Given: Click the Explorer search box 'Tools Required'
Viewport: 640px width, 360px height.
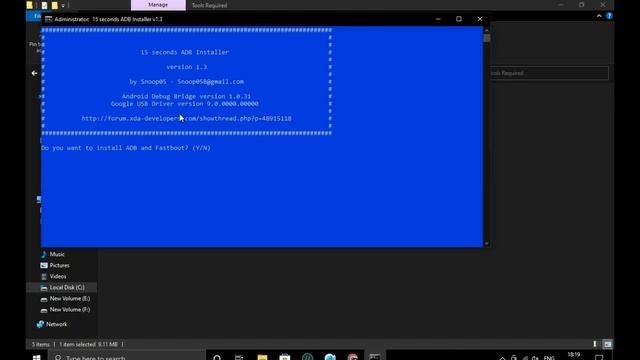Looking at the screenshot, I should (x=549, y=73).
